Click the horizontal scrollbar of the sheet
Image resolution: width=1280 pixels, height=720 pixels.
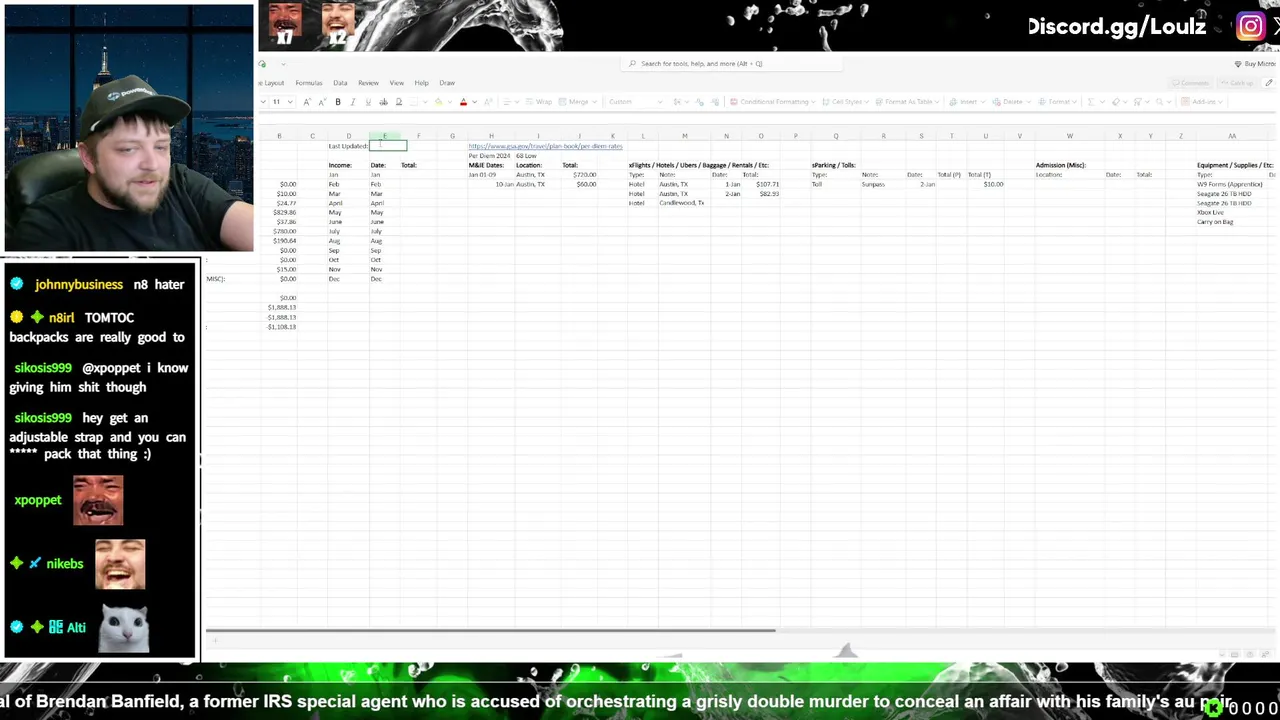pyautogui.click(x=490, y=630)
